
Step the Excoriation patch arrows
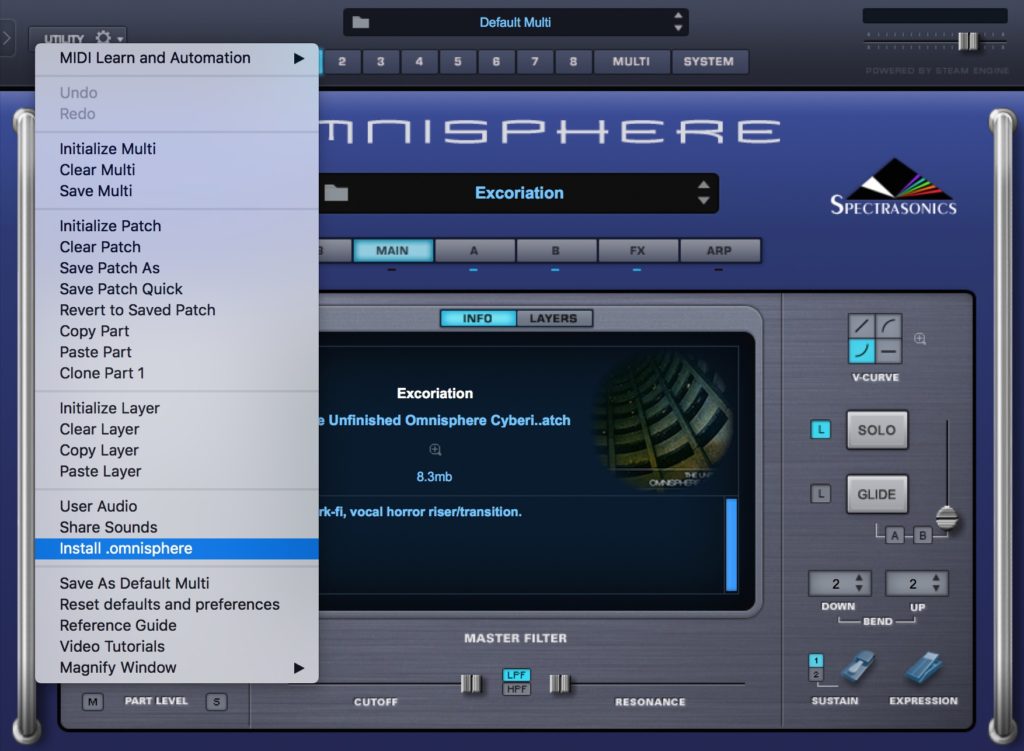pos(703,193)
